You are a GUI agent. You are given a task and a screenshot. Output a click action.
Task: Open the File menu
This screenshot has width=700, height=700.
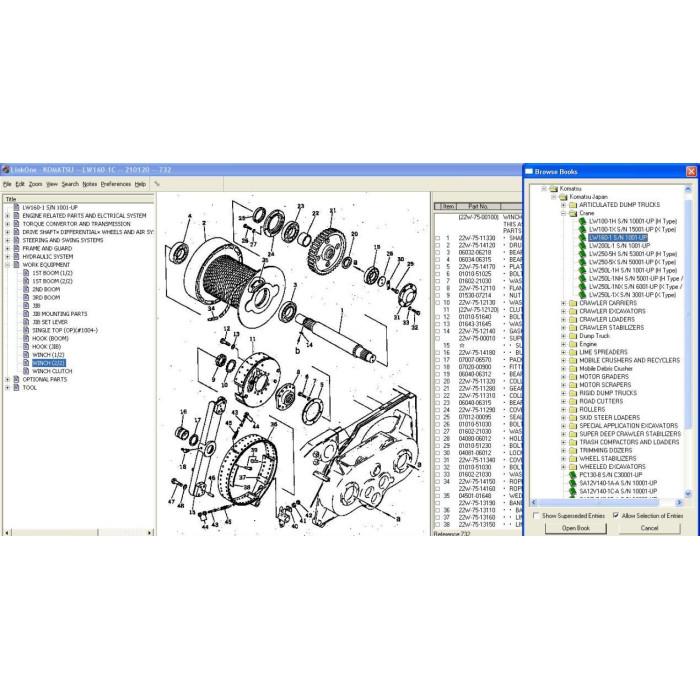[7, 184]
